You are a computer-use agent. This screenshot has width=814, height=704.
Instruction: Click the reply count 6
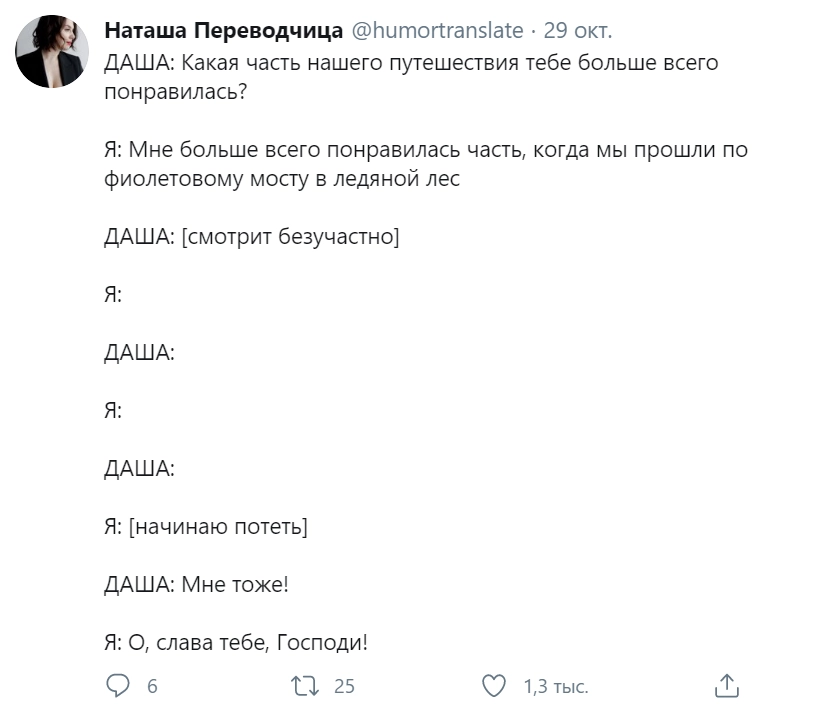click(x=152, y=686)
